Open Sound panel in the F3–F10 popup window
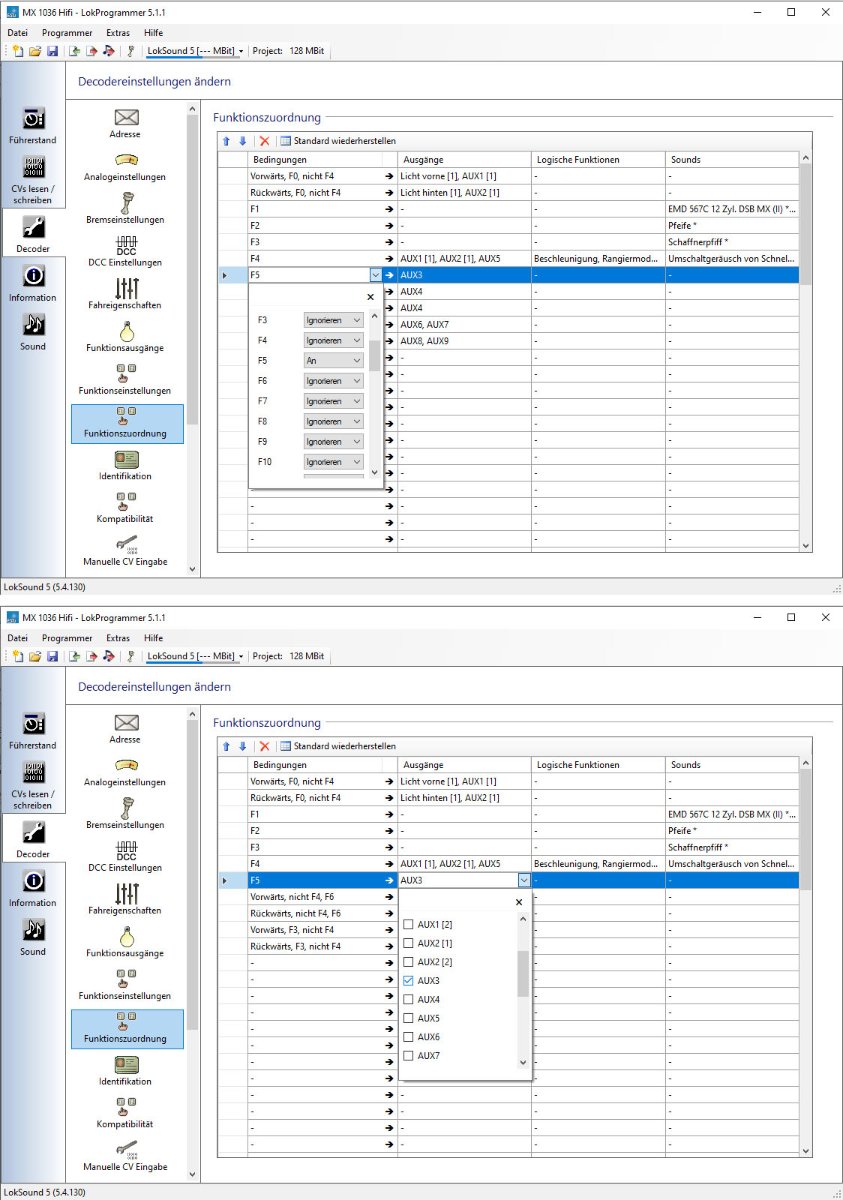Viewport: 843px width, 1200px height. click(33, 332)
